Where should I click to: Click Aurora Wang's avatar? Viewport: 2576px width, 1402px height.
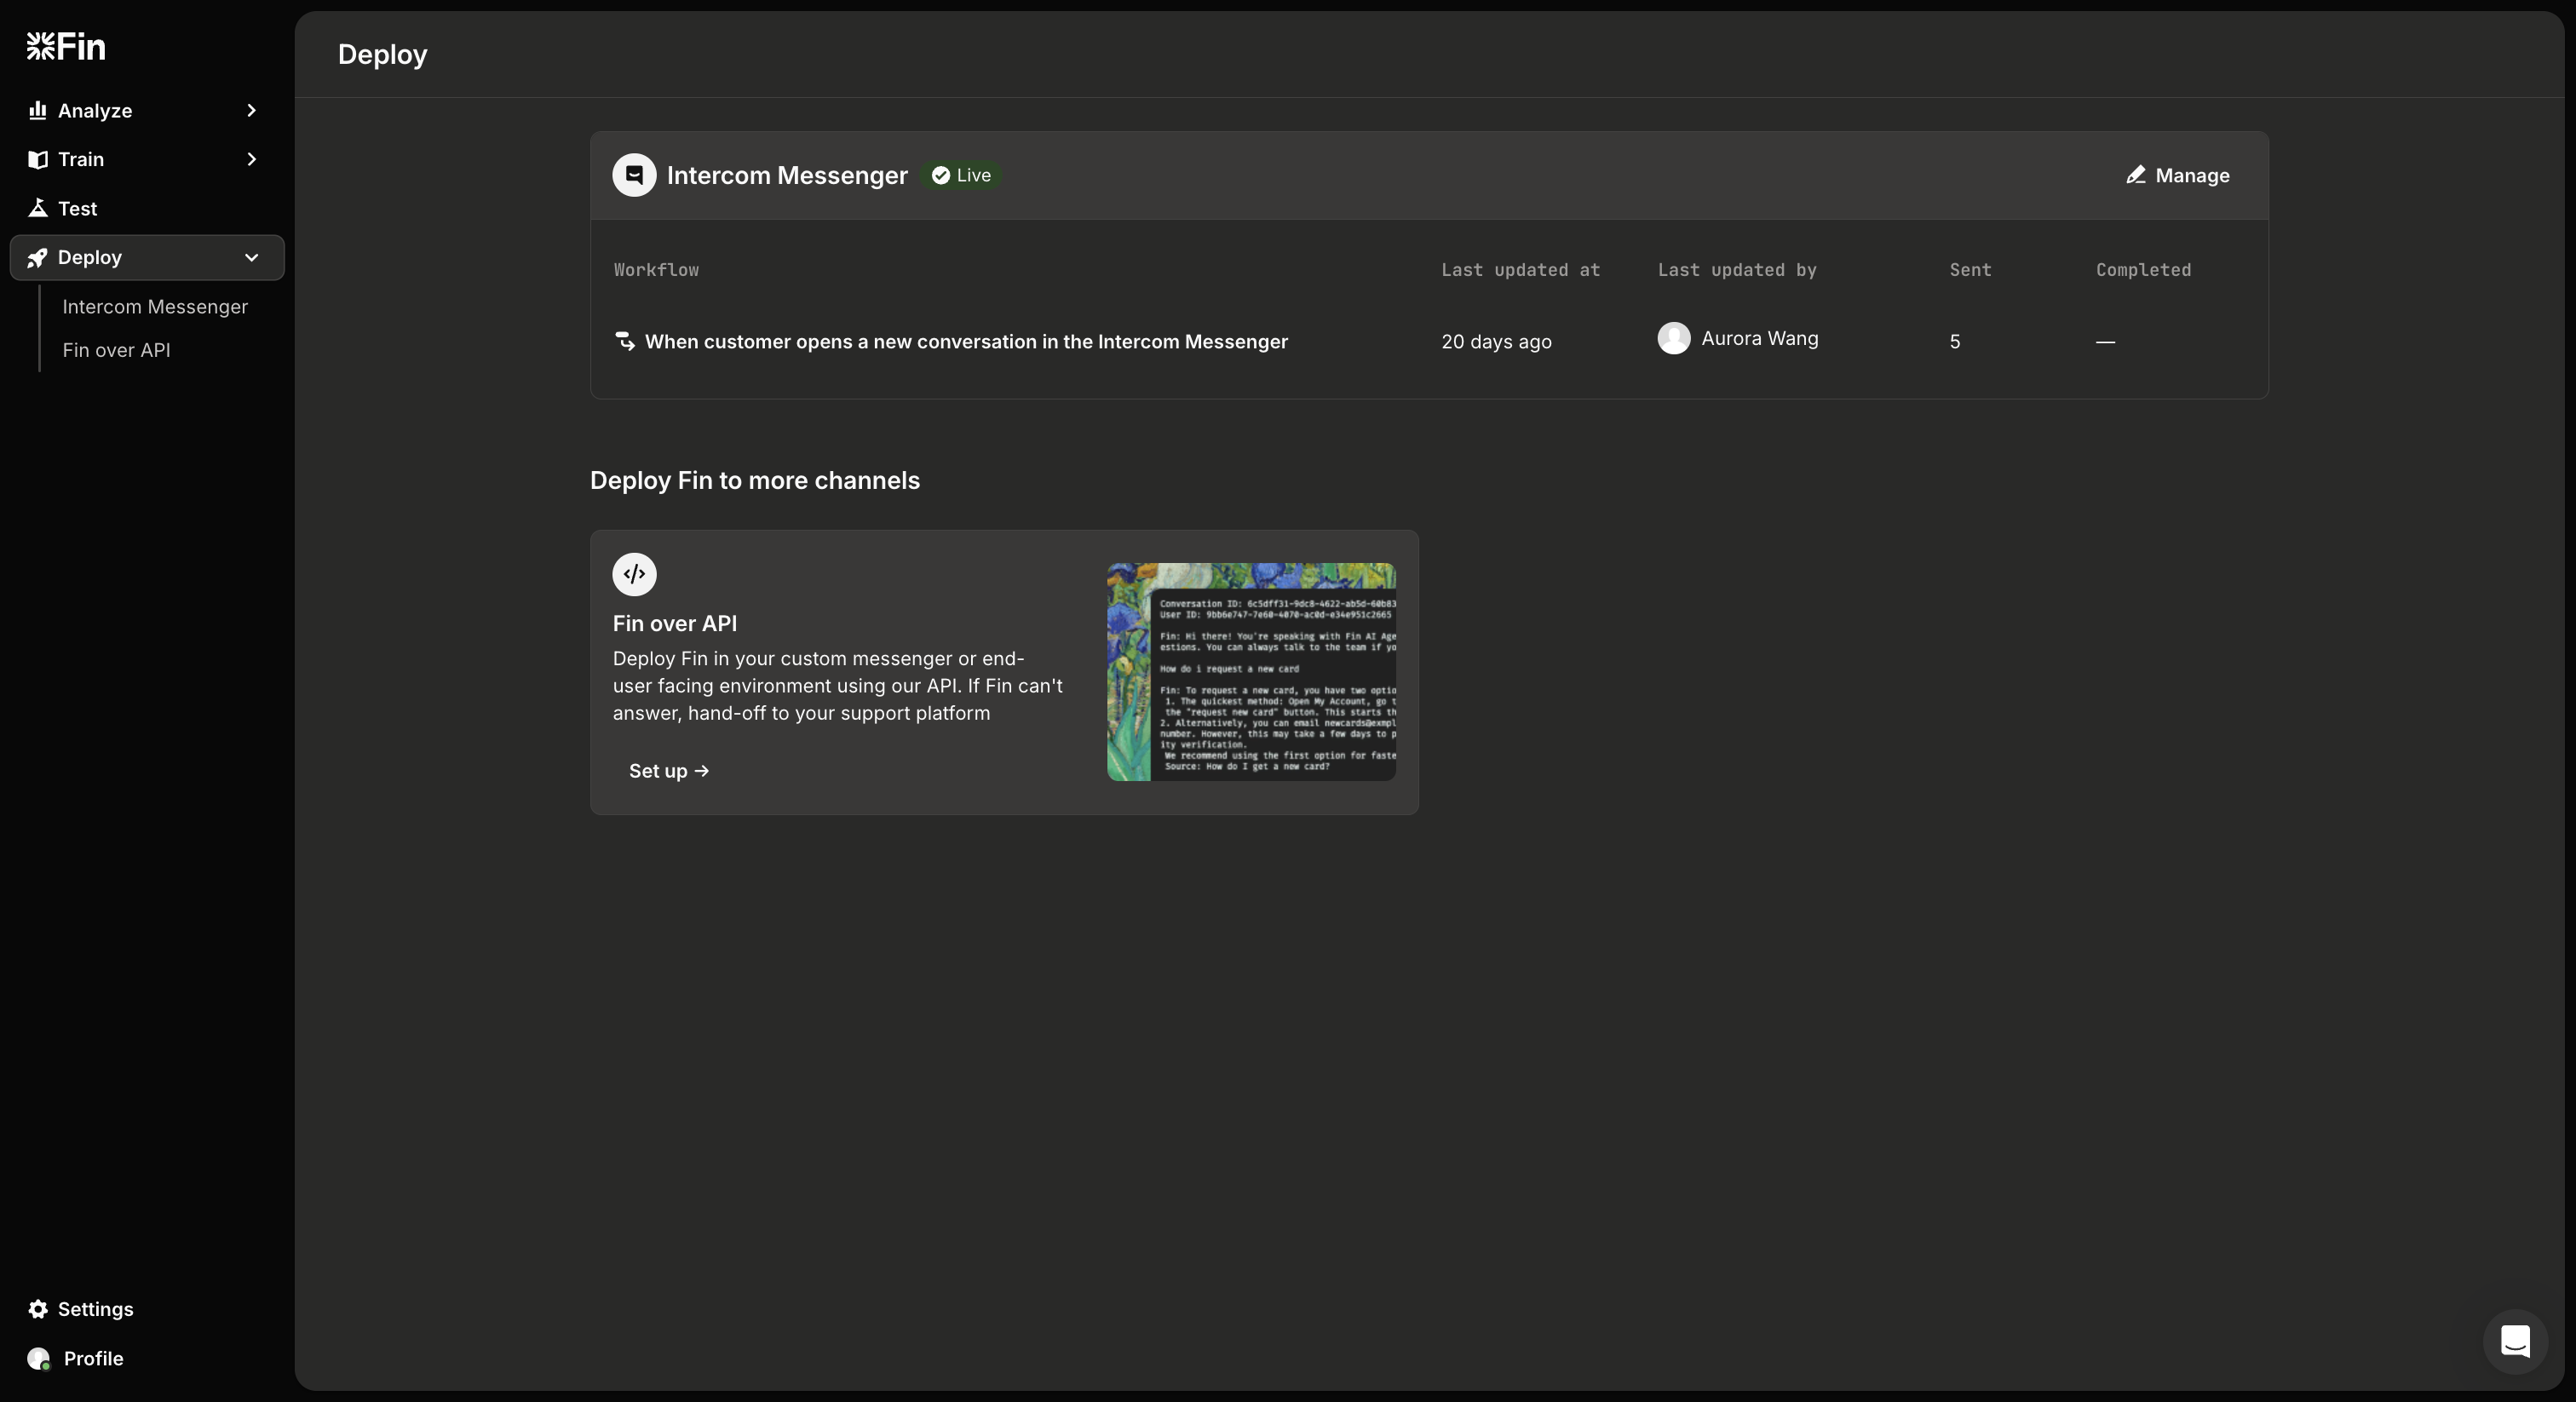click(x=1674, y=338)
